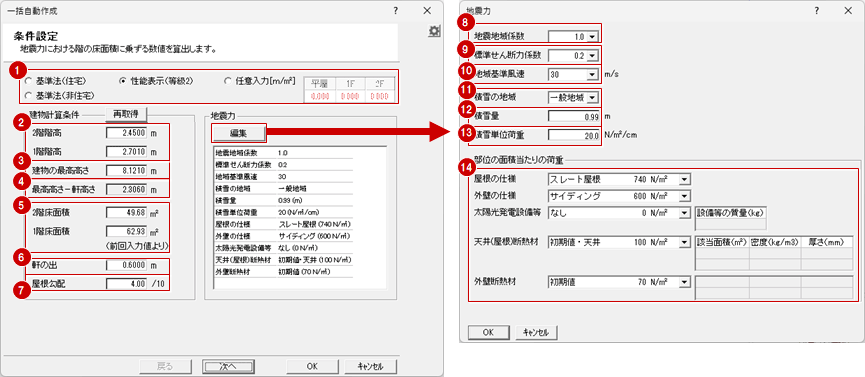Open the 地震地域係数 dropdown
865x377 pixels.
pyautogui.click(x=592, y=37)
